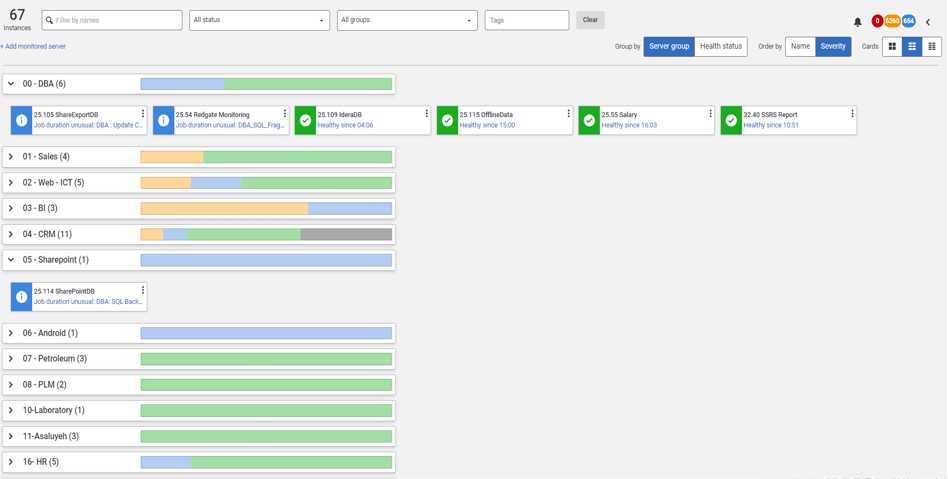The height and width of the screenshot is (479, 948).
Task: Click the collapse panel arrow at top right
Action: coord(928,21)
